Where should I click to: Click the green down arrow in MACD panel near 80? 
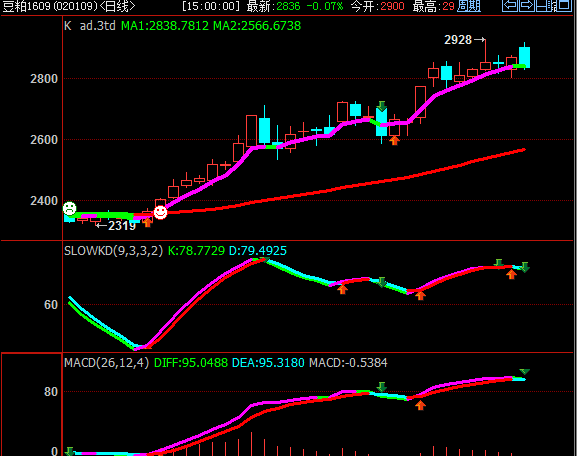(x=382, y=387)
